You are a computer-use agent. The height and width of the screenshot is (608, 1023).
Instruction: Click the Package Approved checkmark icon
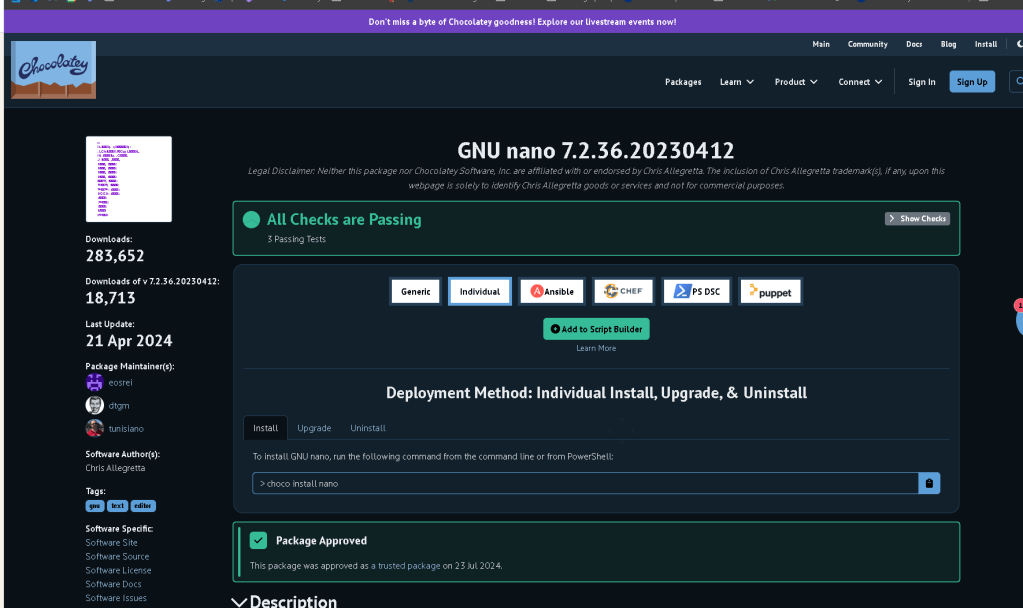pos(258,540)
